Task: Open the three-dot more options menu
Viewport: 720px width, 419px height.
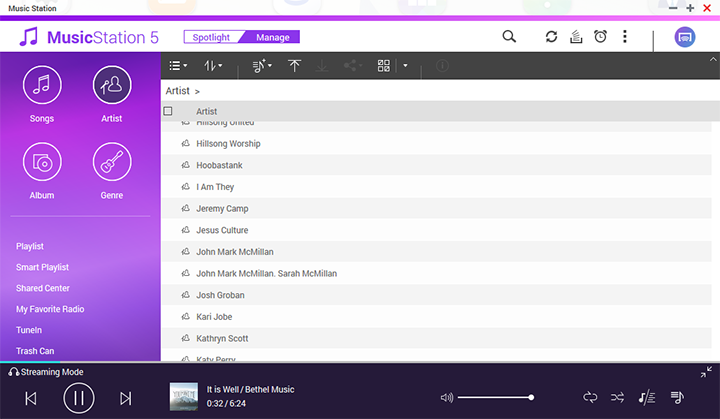Action: [x=625, y=37]
